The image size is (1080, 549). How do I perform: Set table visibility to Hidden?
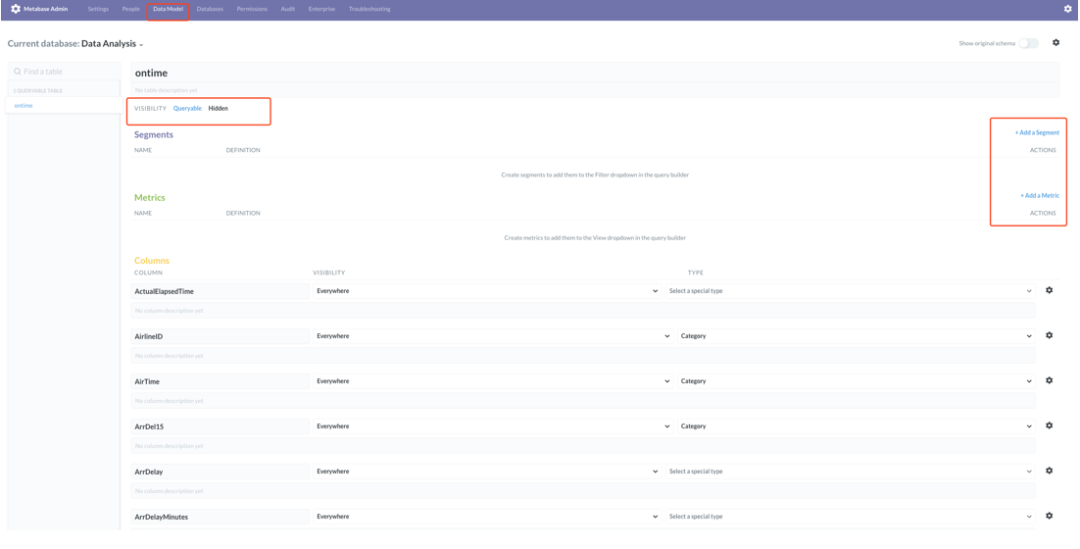click(218, 108)
